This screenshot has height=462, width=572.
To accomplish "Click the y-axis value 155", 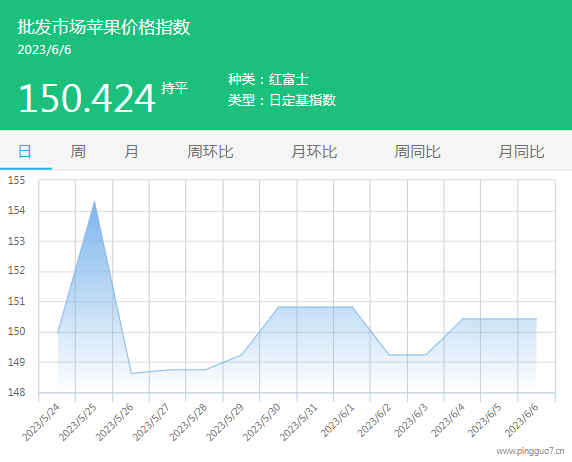I will [x=17, y=180].
